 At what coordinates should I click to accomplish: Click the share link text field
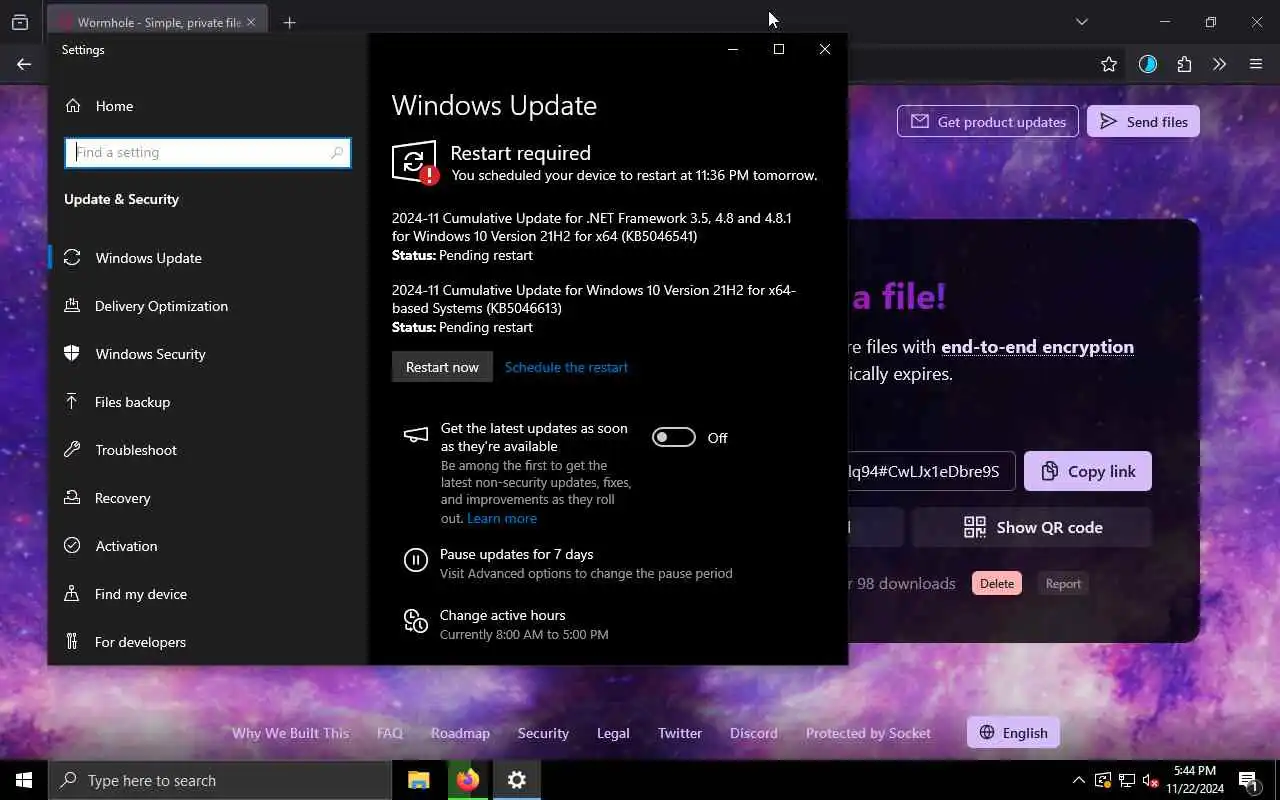point(932,471)
